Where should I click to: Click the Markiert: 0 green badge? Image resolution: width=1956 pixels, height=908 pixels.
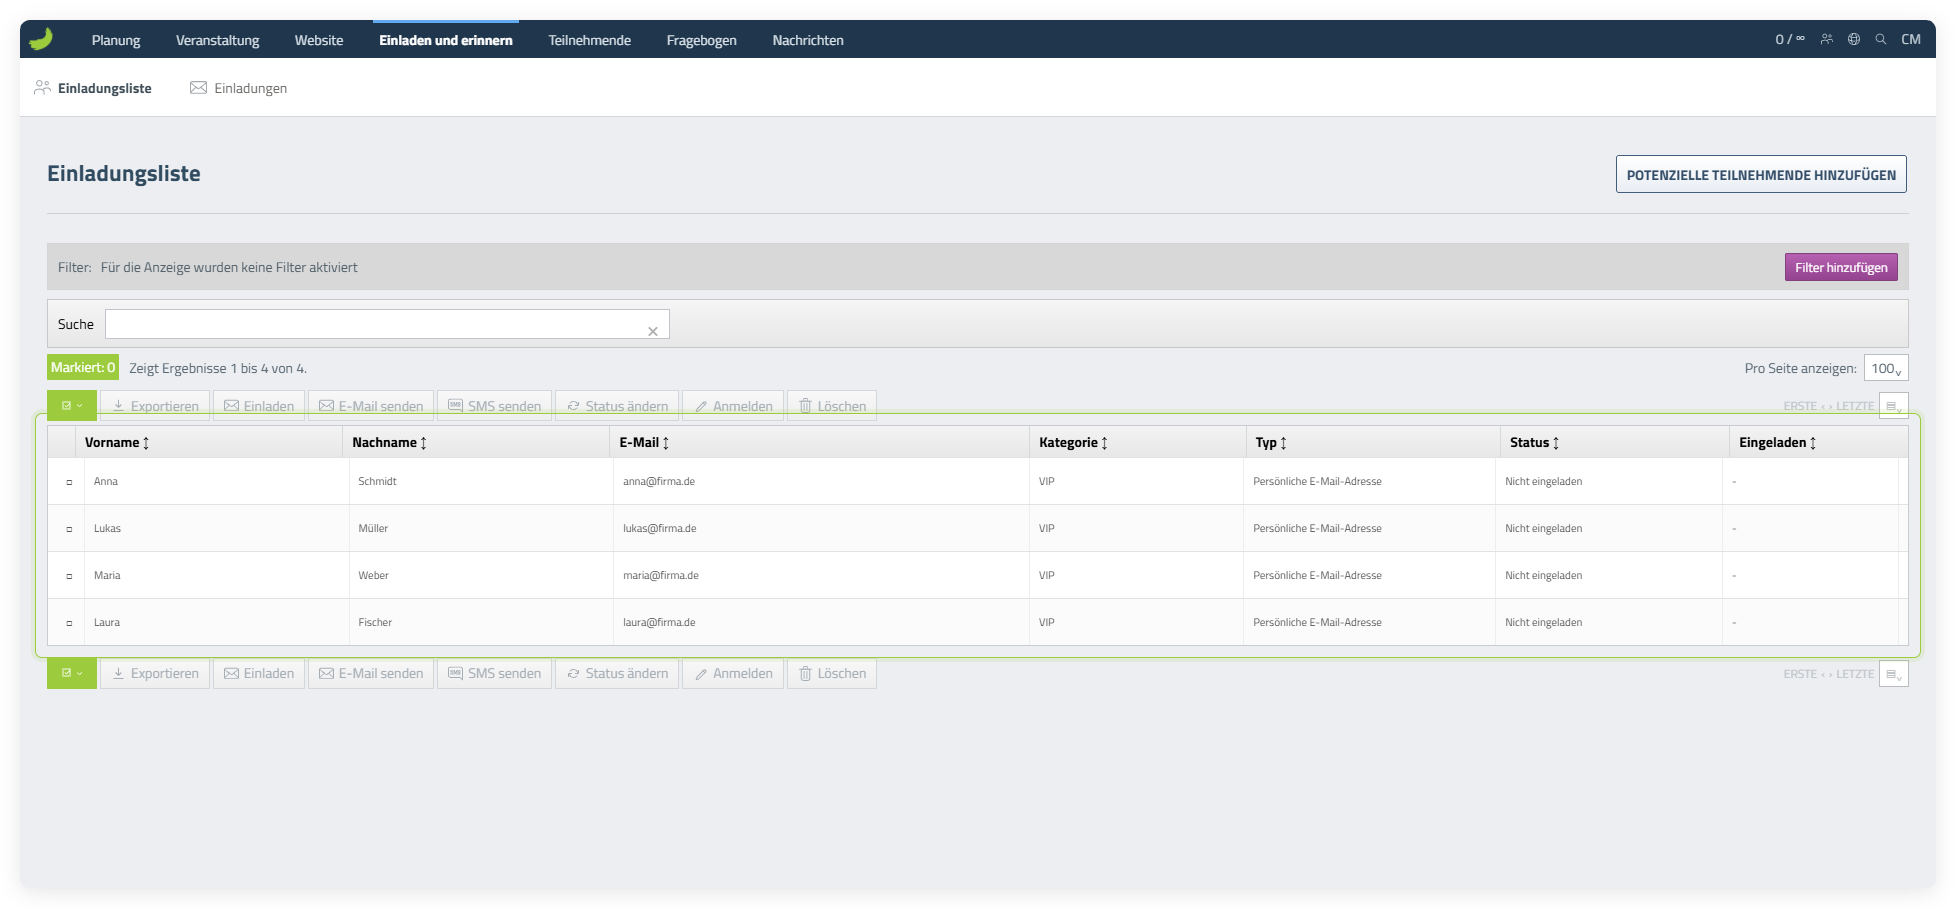(83, 368)
